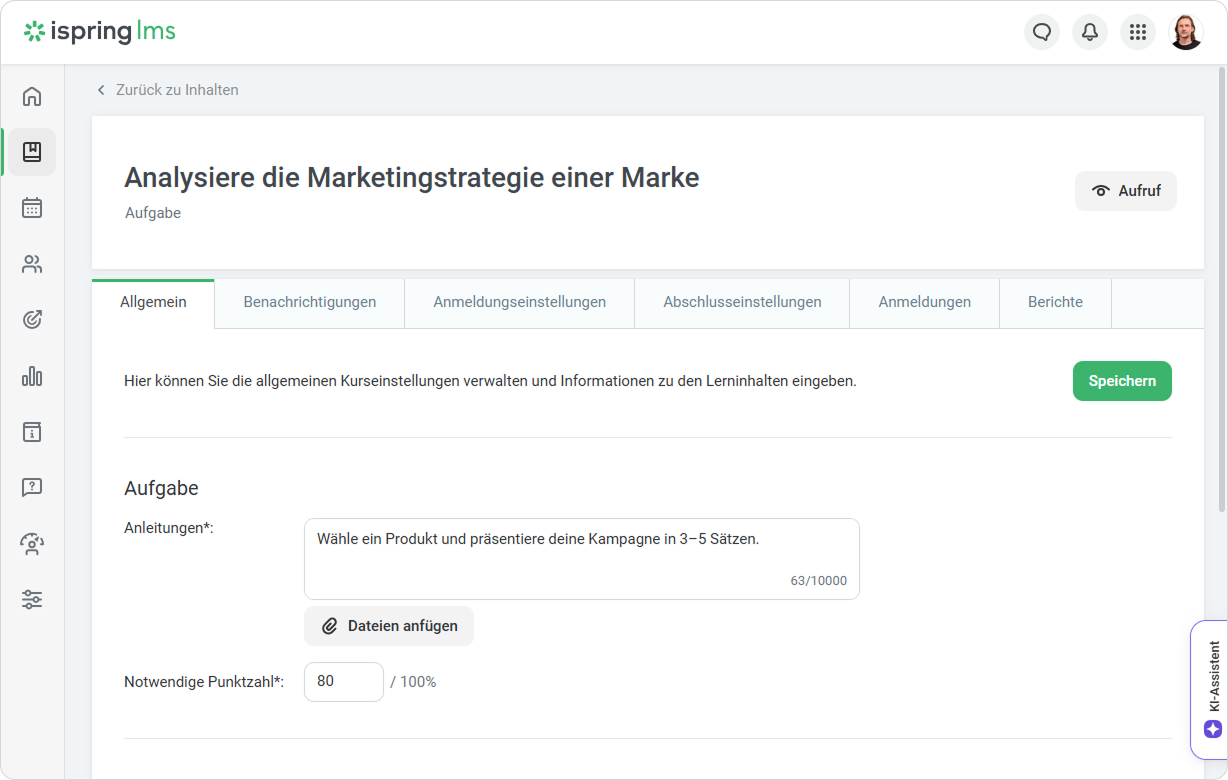Open the bar chart reports icon
Viewport: 1228px width, 780px height.
pyautogui.click(x=32, y=376)
